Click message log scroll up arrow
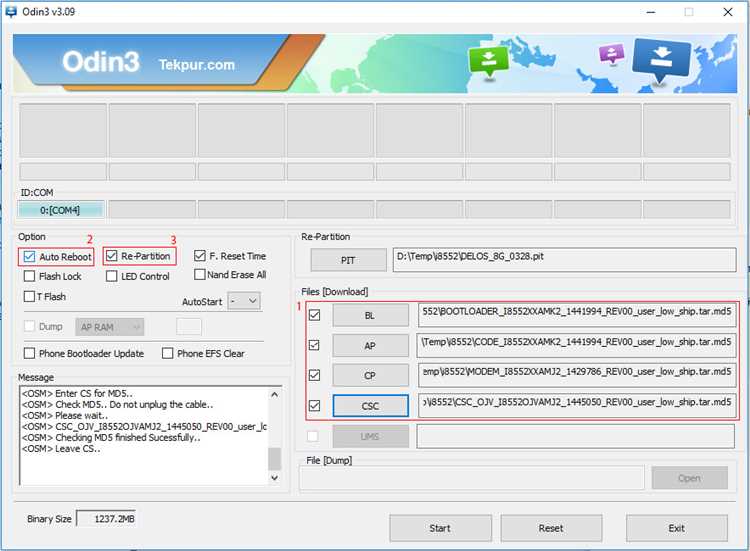Image resolution: width=750 pixels, height=551 pixels. click(275, 395)
